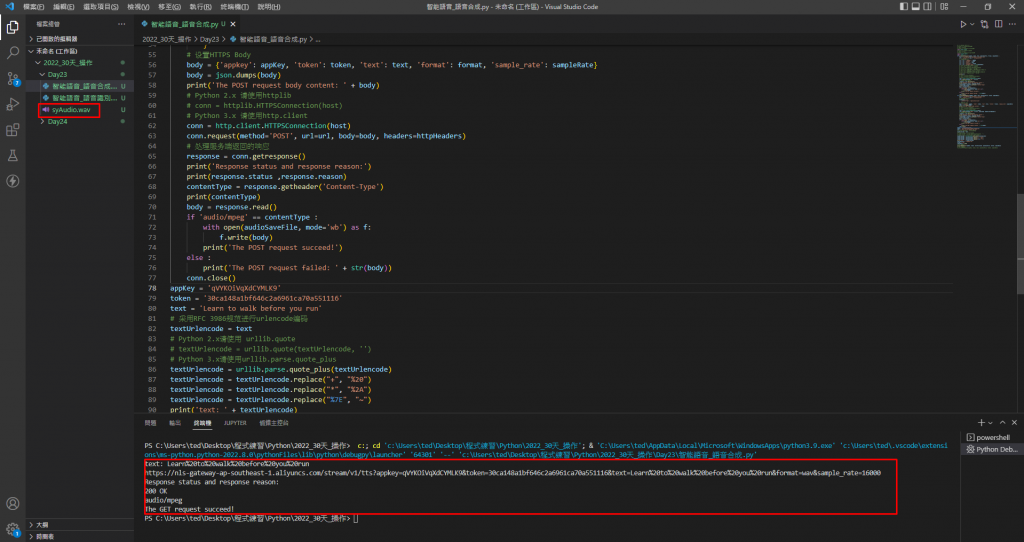
Task: Click the VS Code logo icon
Action: 9,7
